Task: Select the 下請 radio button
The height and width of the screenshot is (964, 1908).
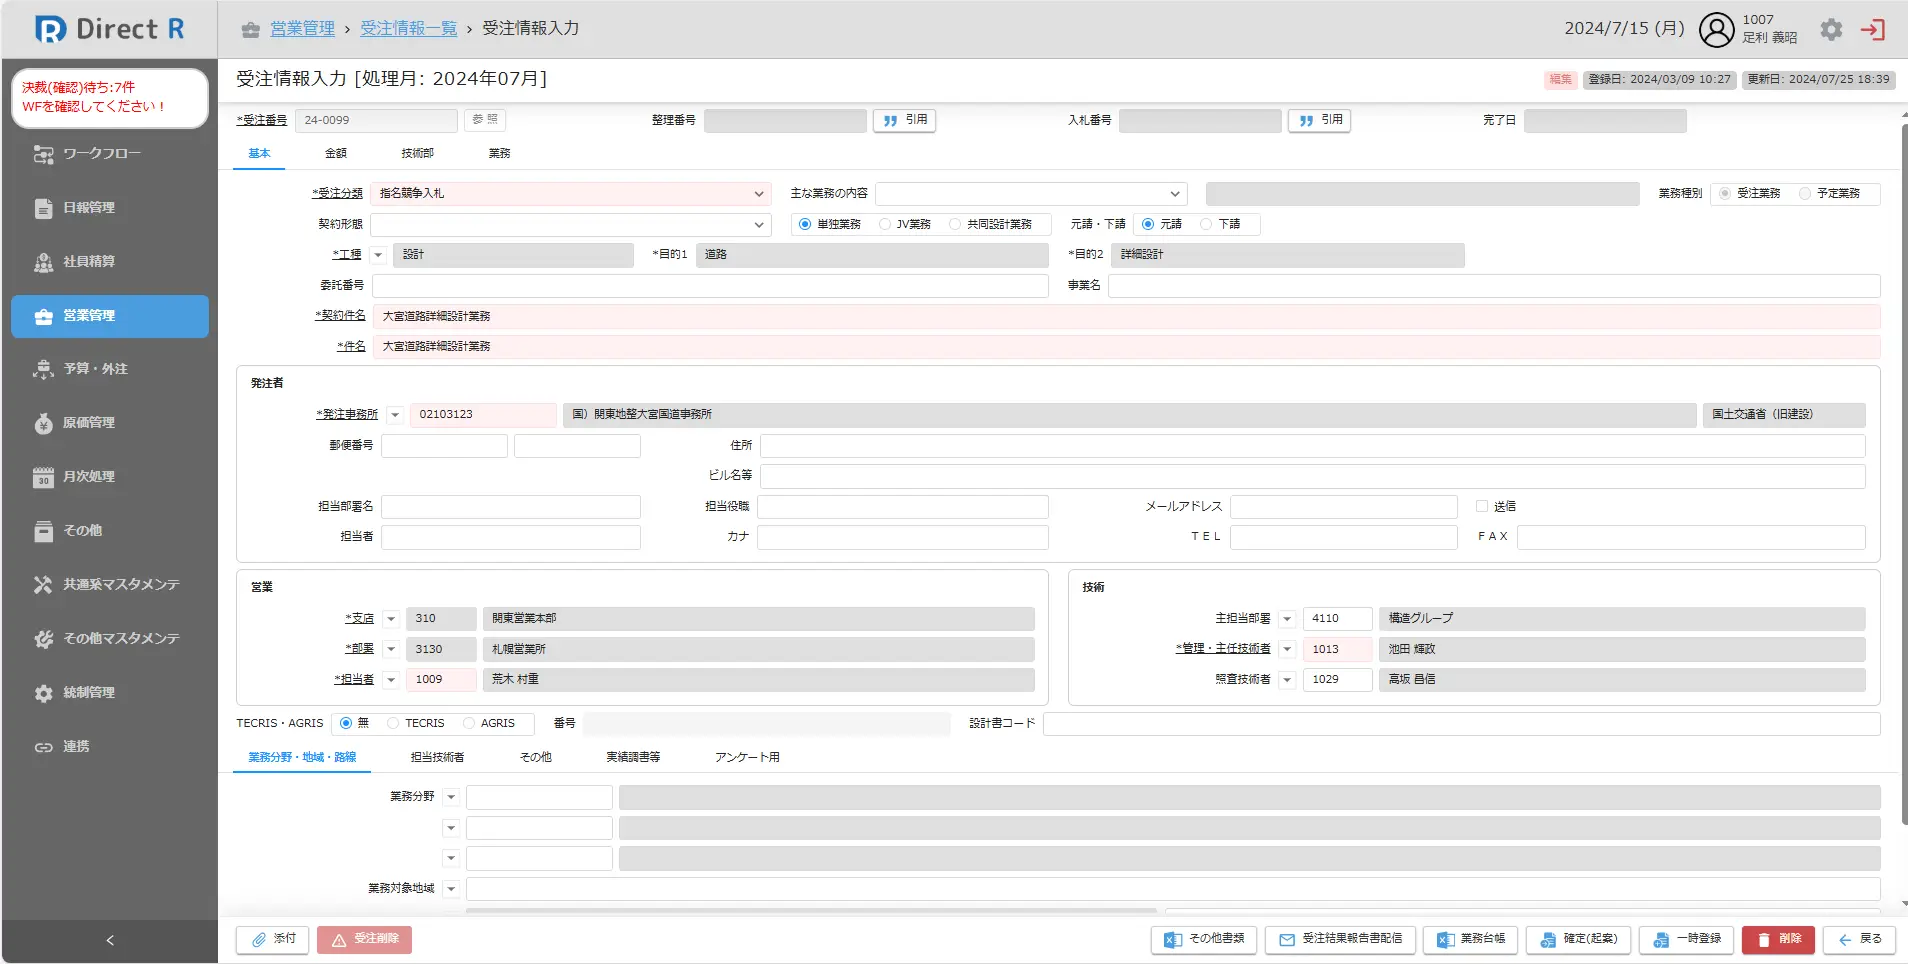Action: pos(1206,224)
